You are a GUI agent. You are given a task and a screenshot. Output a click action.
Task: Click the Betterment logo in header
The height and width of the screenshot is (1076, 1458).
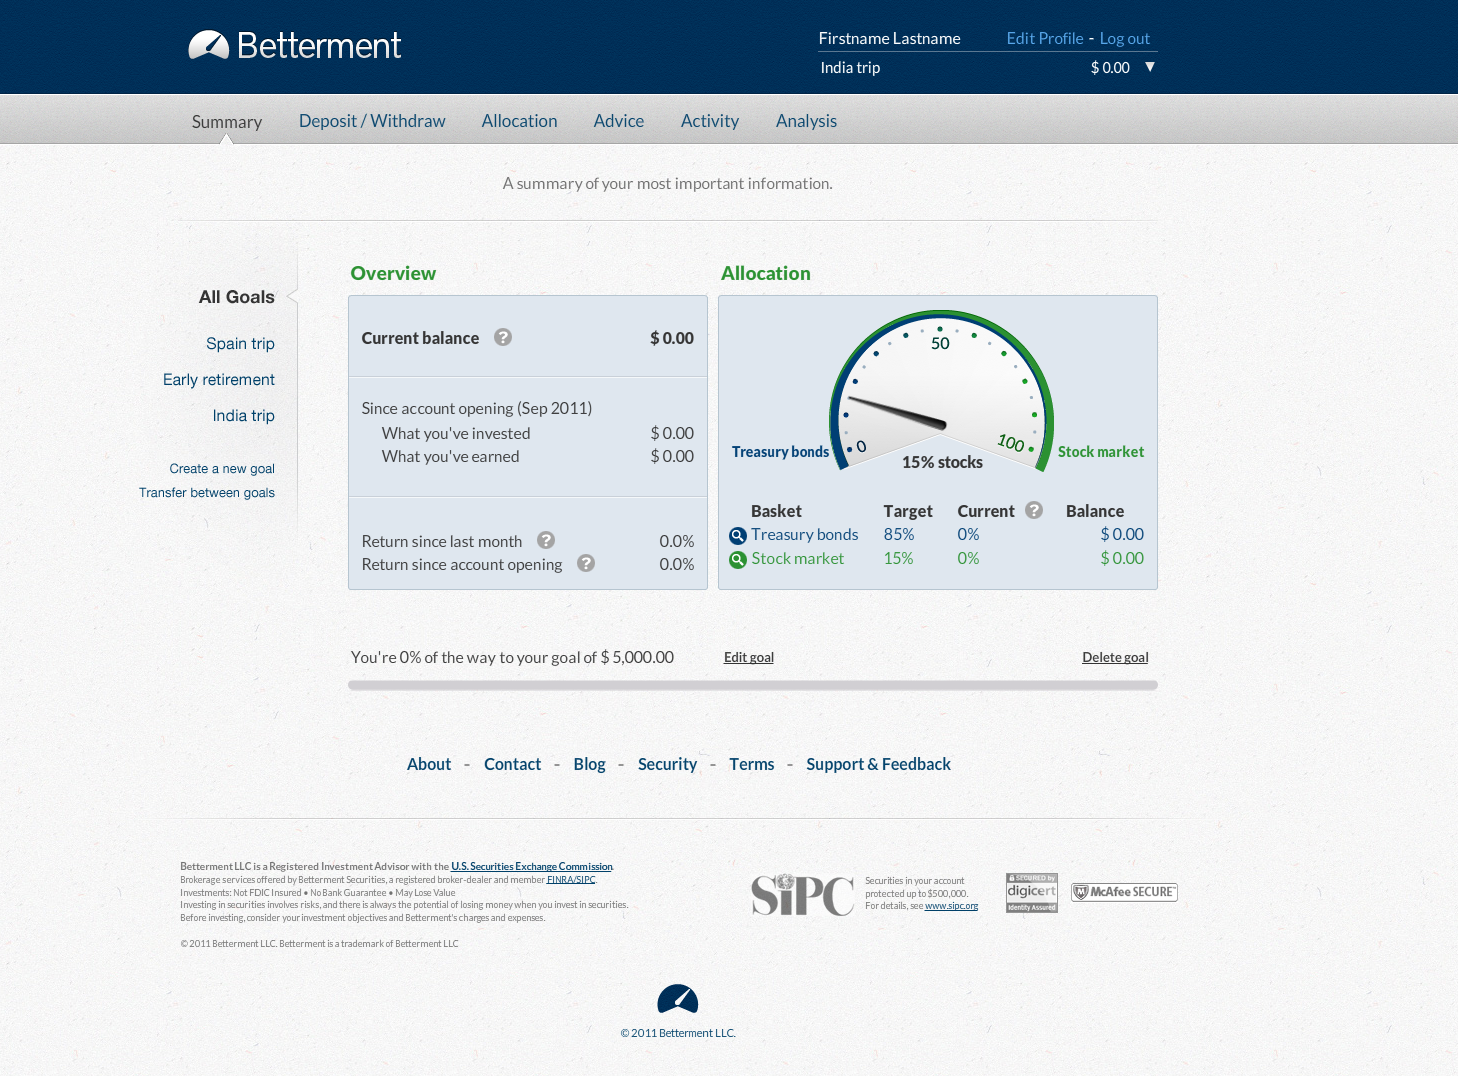coord(295,45)
